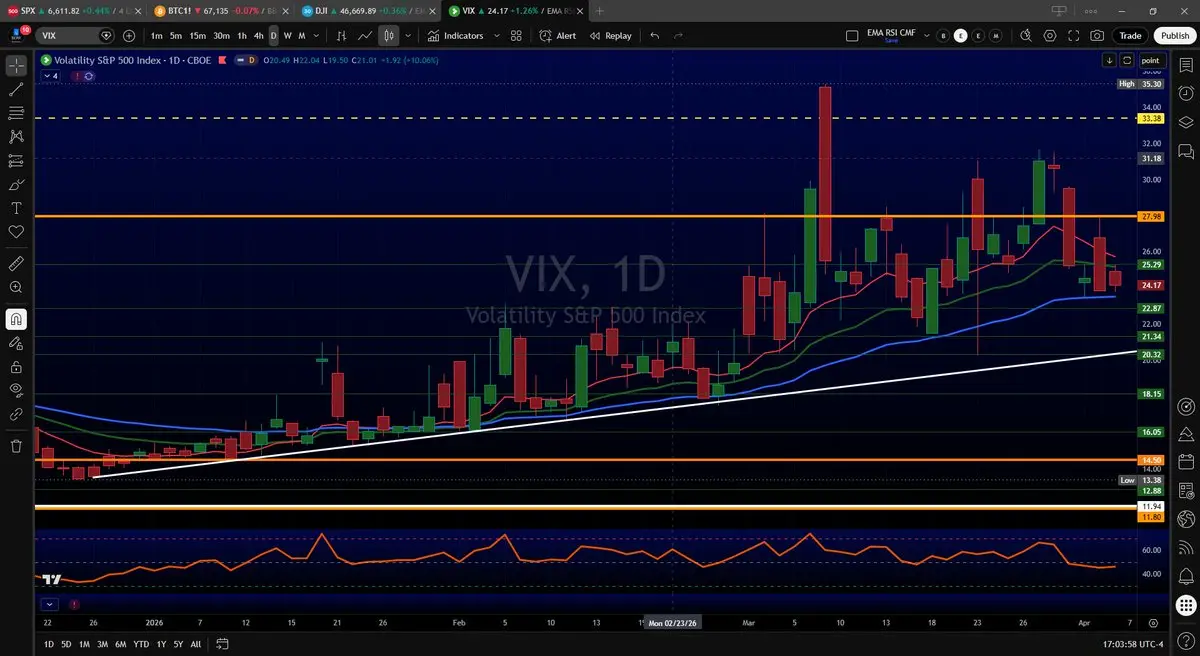Click the user profile avatar menu
This screenshot has height=656, width=1200.
pos(16,34)
